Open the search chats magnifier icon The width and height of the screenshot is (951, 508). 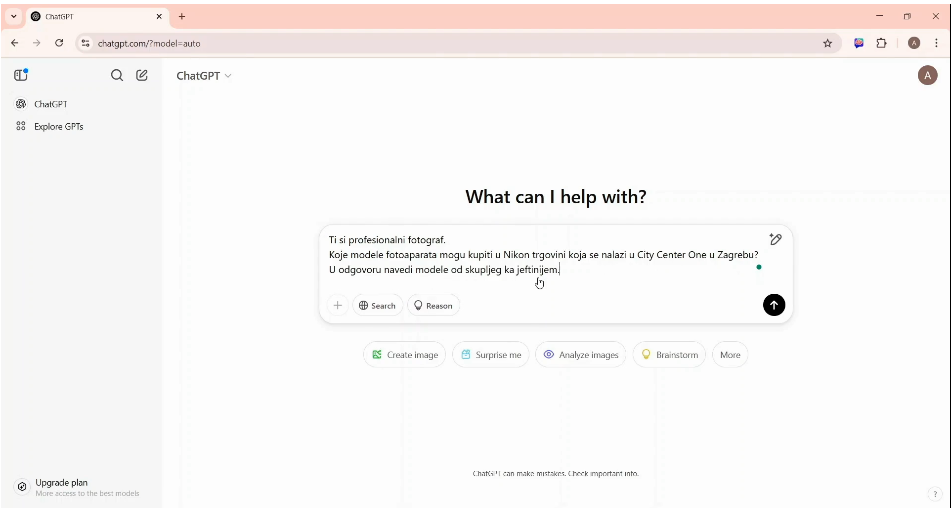tap(117, 75)
